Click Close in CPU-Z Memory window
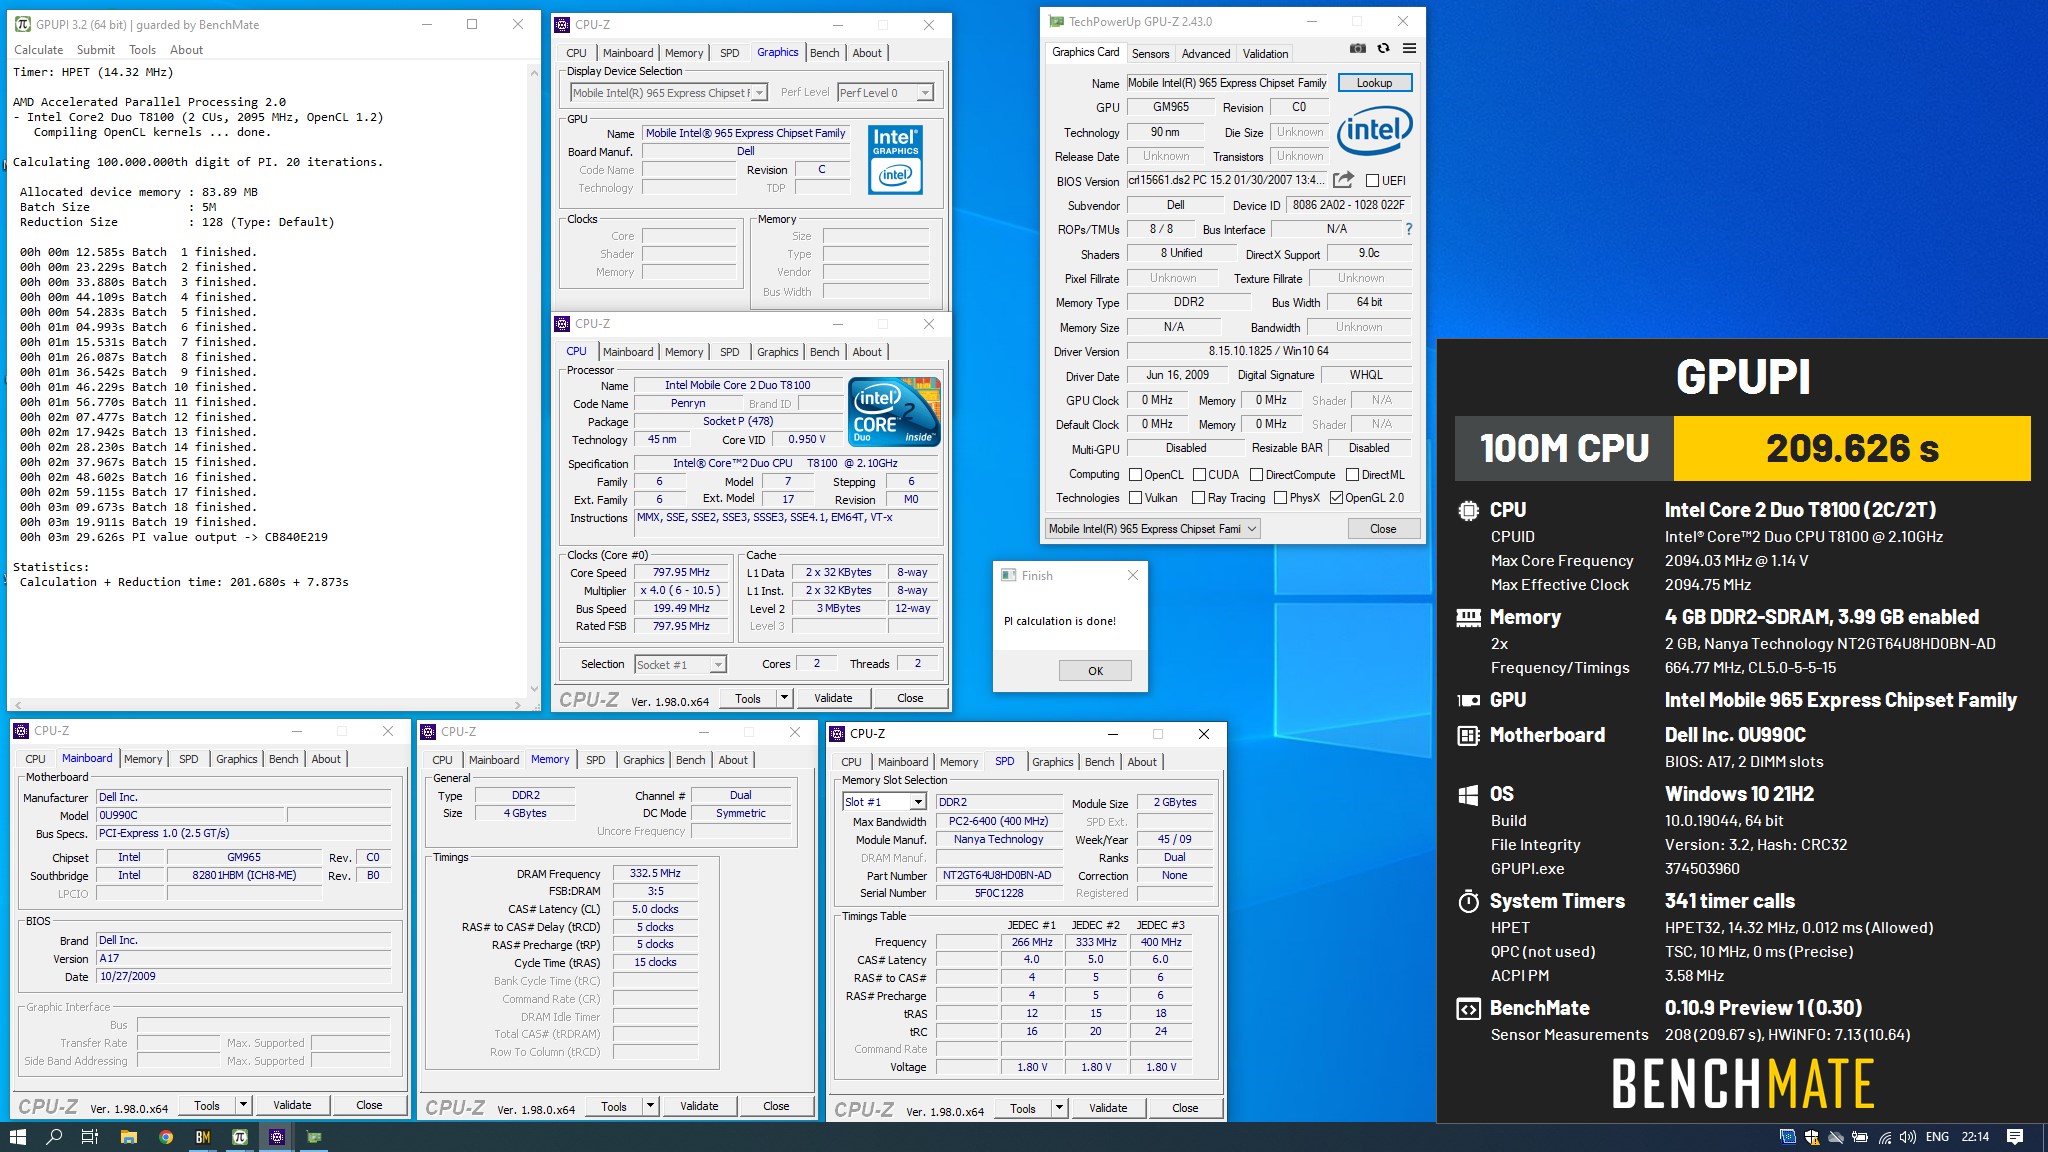This screenshot has width=2048, height=1152. tap(776, 1106)
